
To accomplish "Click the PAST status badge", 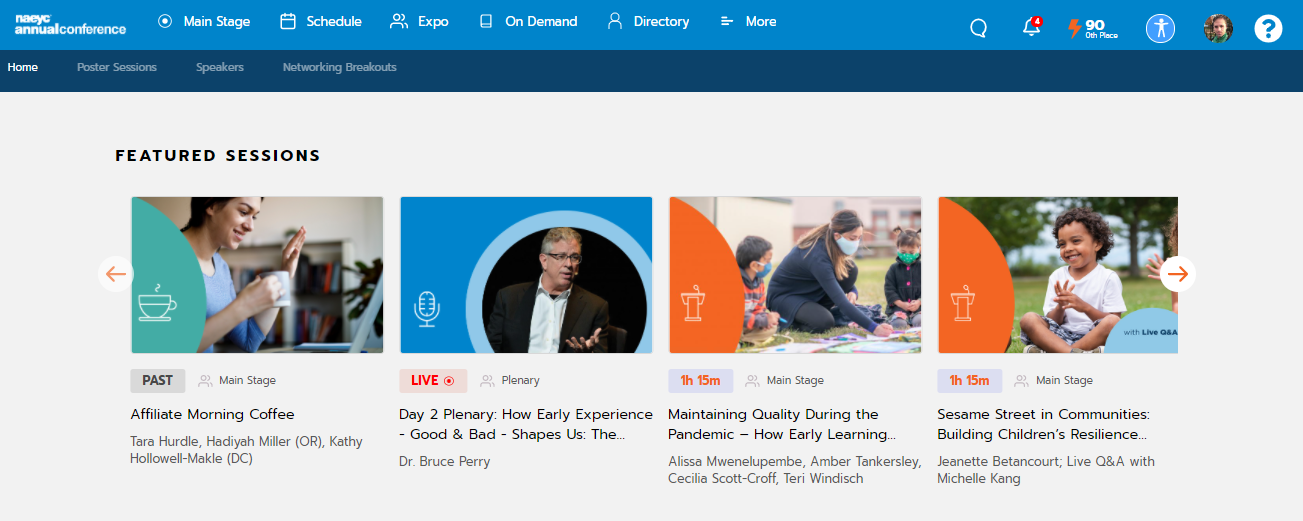I will coord(157,380).
